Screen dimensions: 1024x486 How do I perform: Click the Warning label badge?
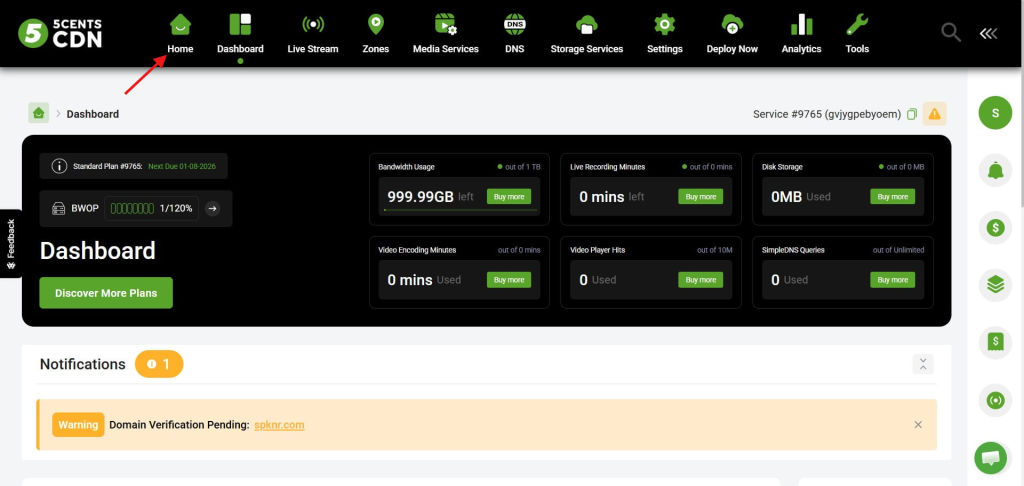pos(78,425)
